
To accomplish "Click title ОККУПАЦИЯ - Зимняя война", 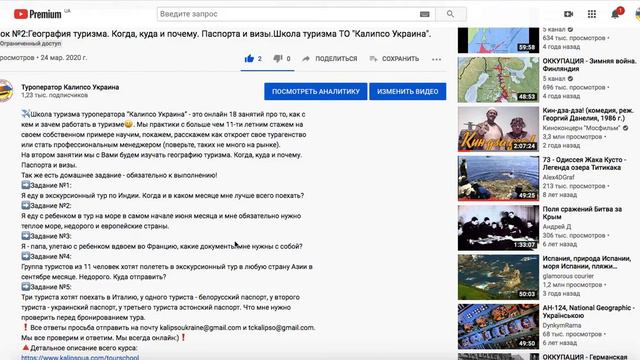I will (589, 64).
